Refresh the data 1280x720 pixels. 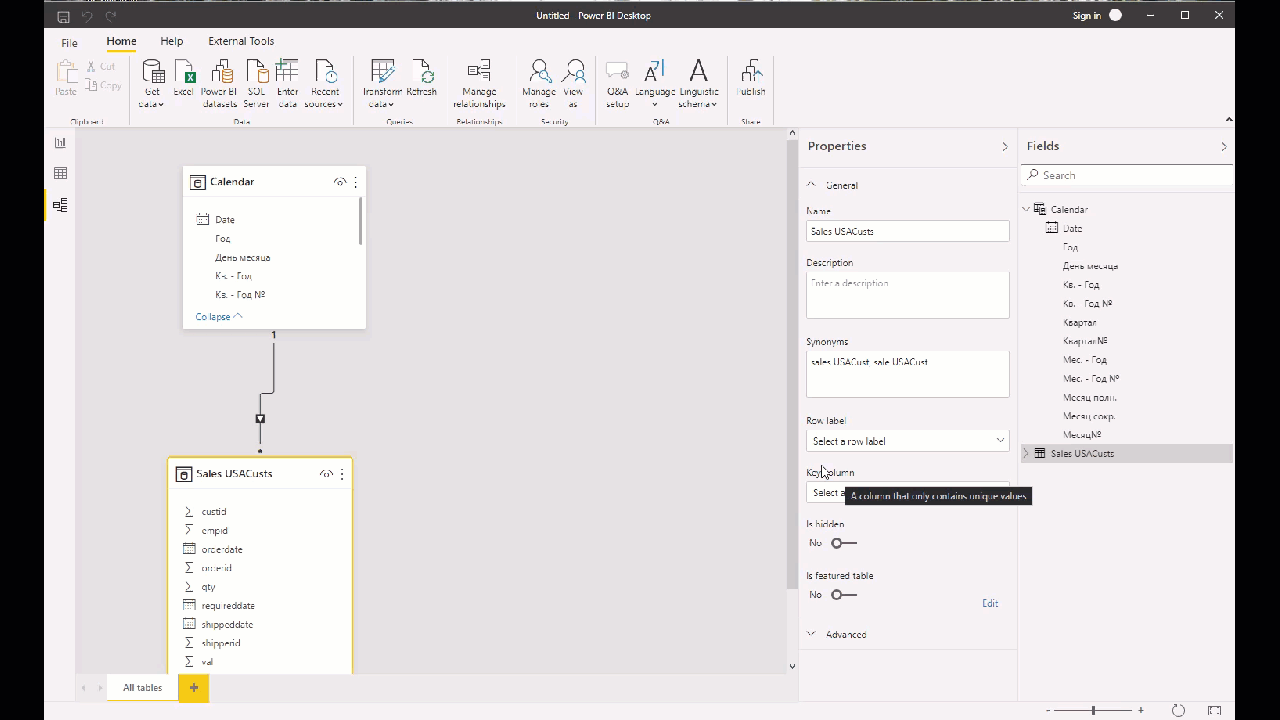[x=421, y=78]
